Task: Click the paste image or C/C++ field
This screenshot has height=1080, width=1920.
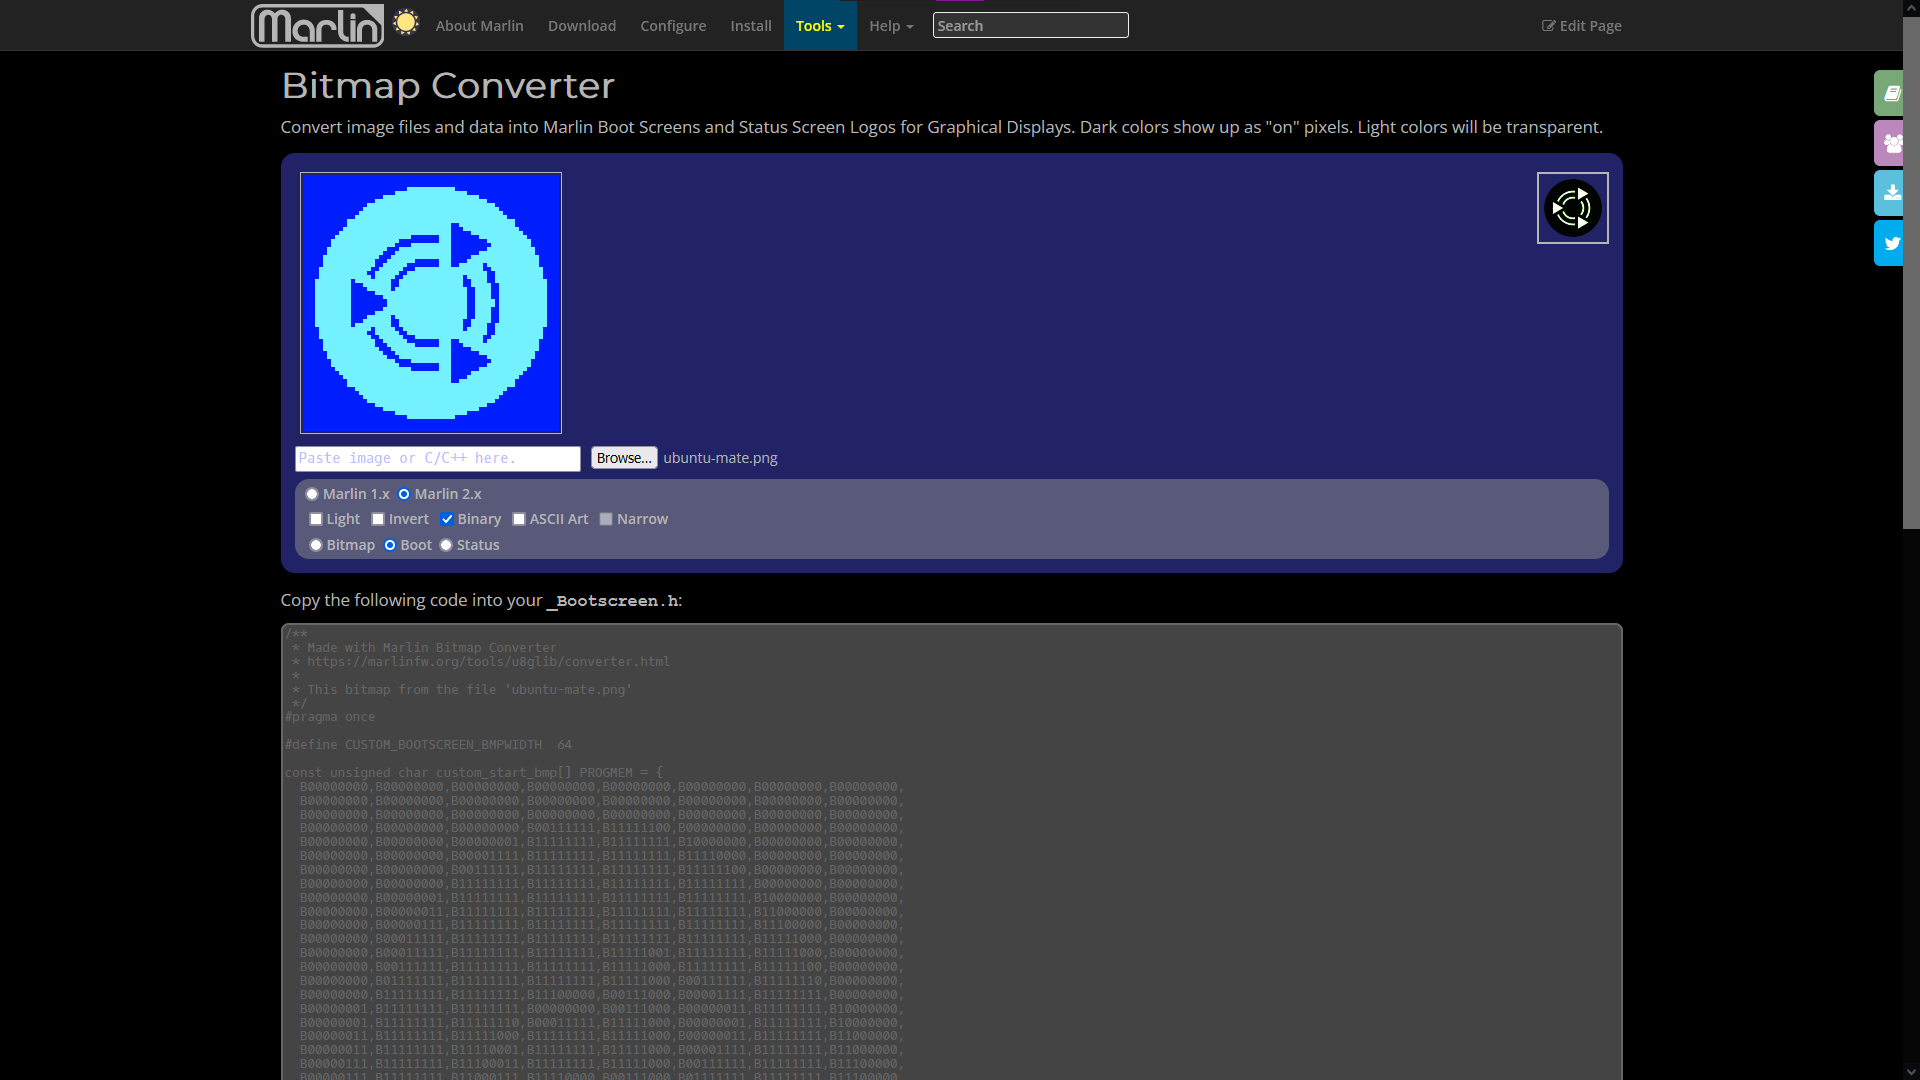Action: (437, 458)
